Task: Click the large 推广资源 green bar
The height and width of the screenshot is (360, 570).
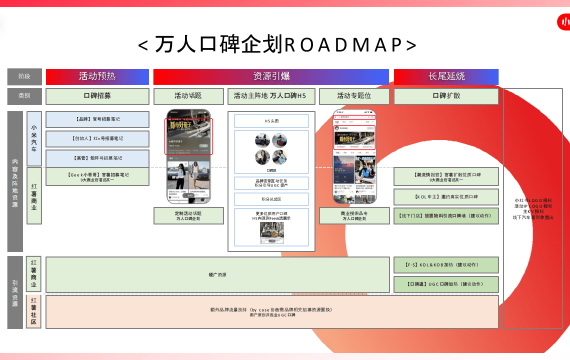Action: point(217,275)
